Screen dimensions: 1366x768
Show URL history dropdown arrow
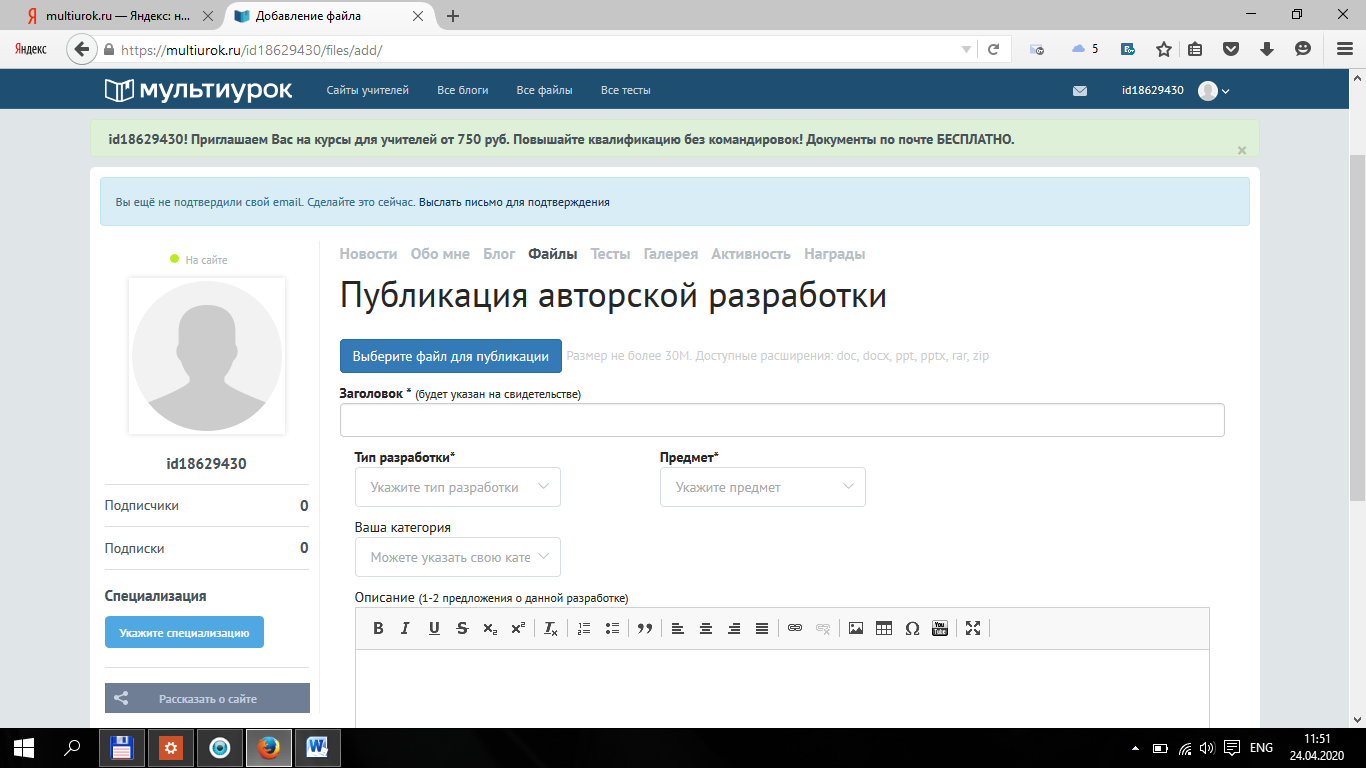(x=966, y=49)
